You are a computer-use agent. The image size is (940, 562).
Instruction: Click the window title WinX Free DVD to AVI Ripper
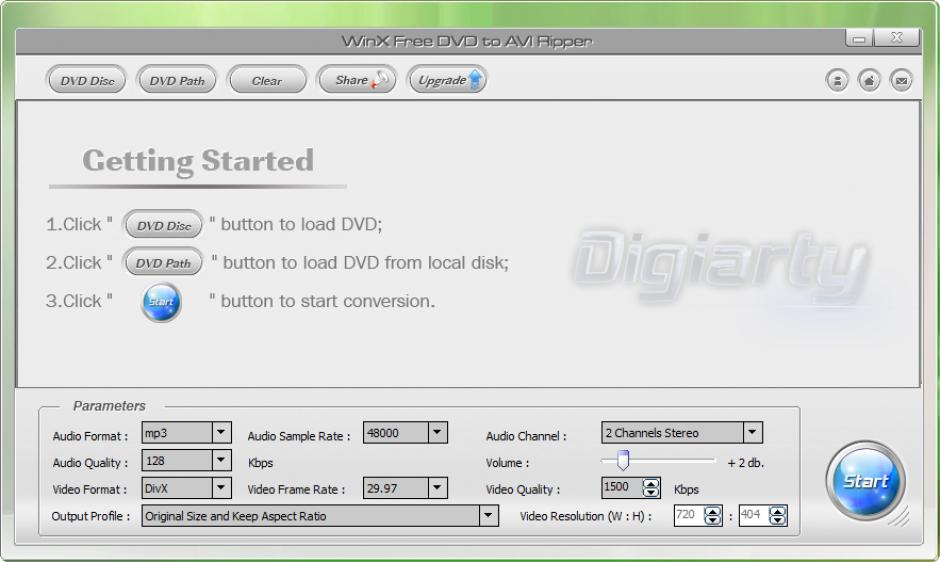click(x=466, y=41)
